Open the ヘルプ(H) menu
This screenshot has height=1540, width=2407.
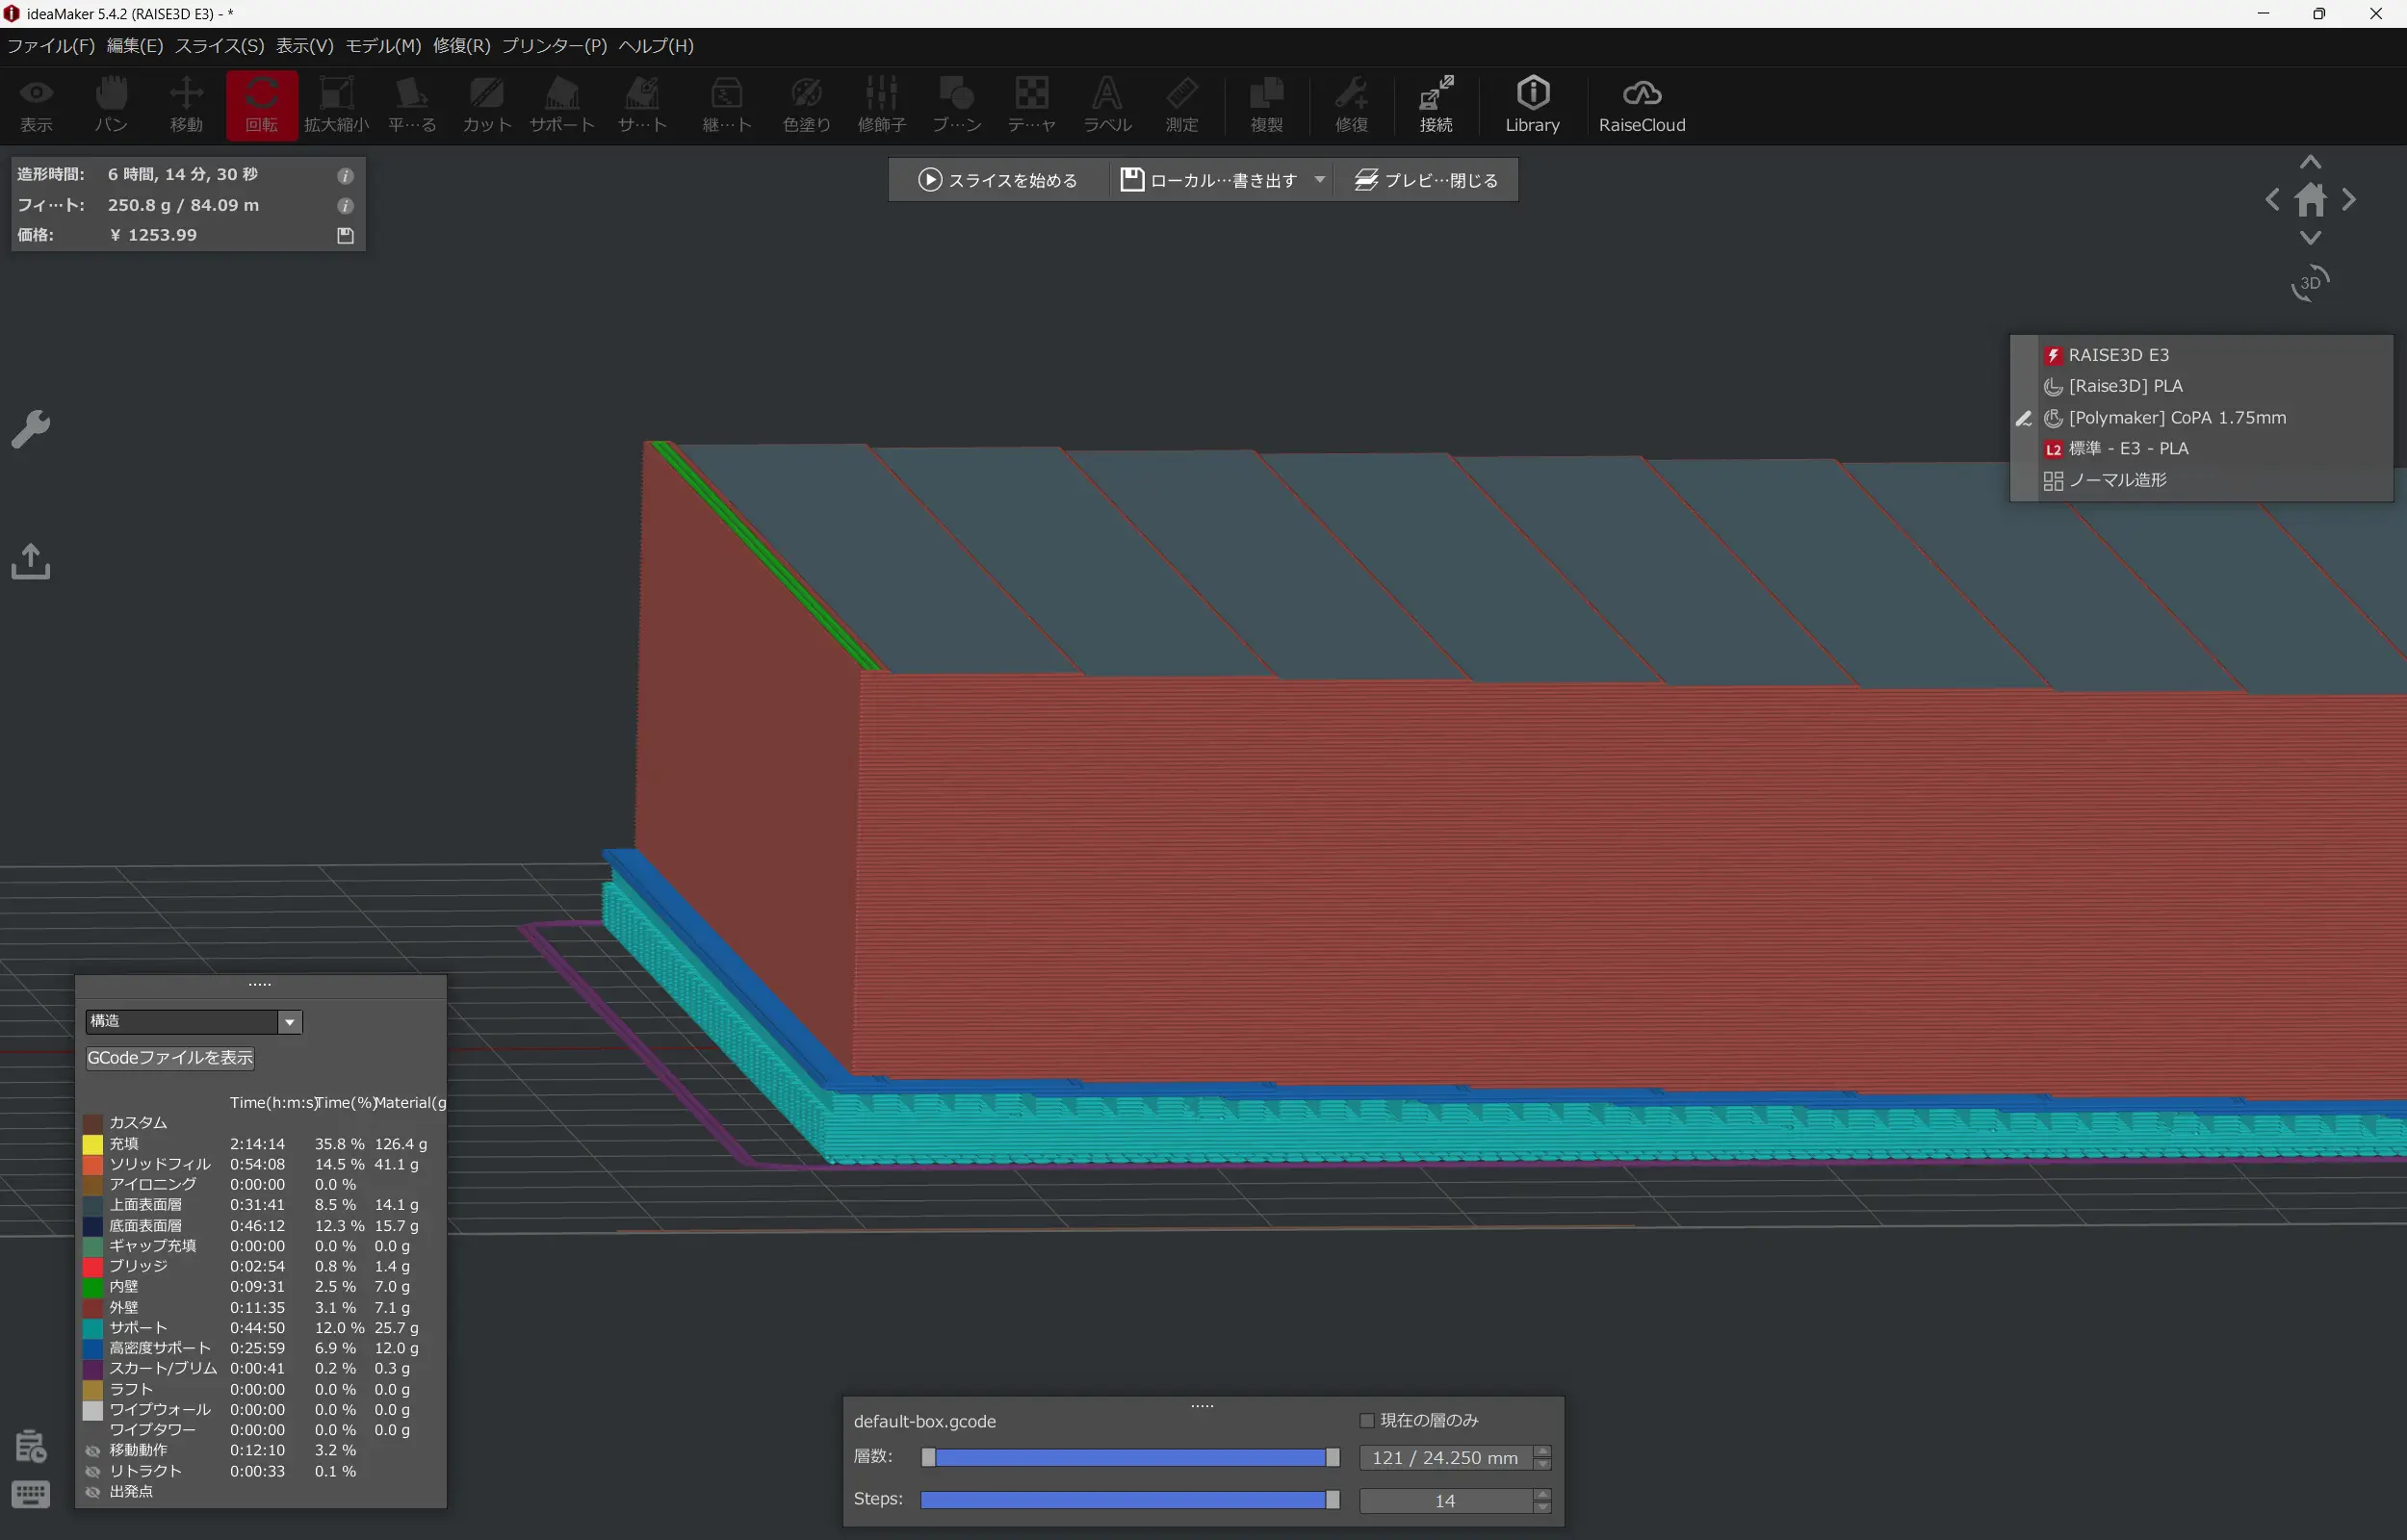click(x=656, y=46)
